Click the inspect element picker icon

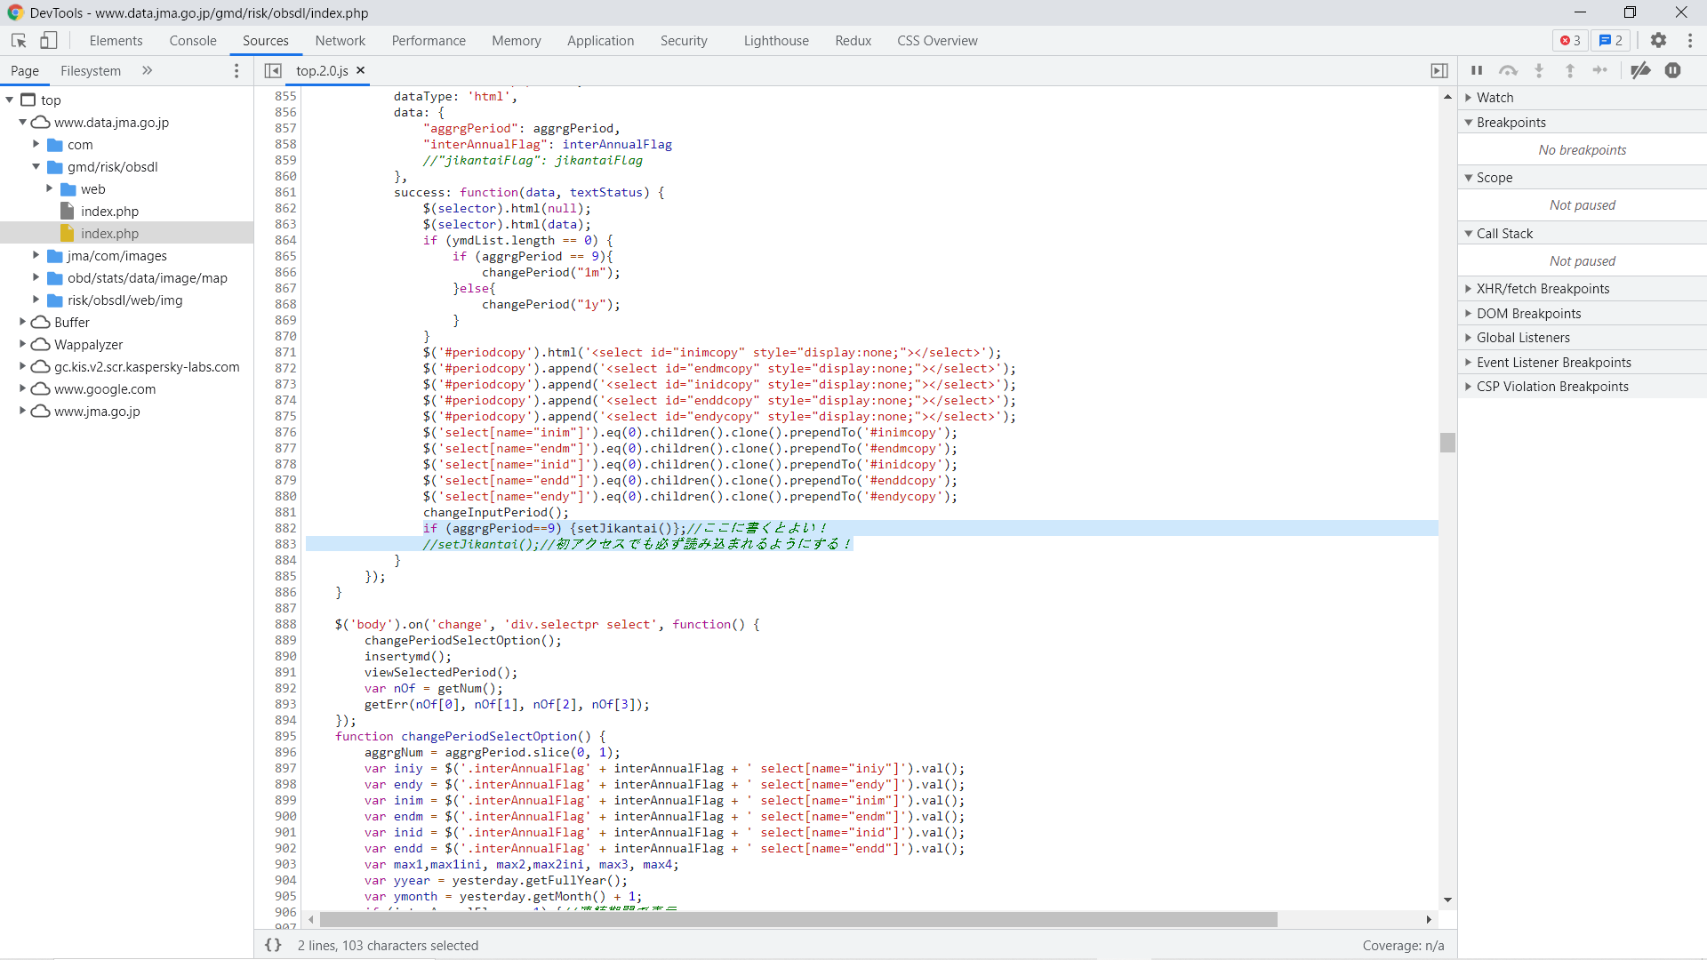coord(18,41)
